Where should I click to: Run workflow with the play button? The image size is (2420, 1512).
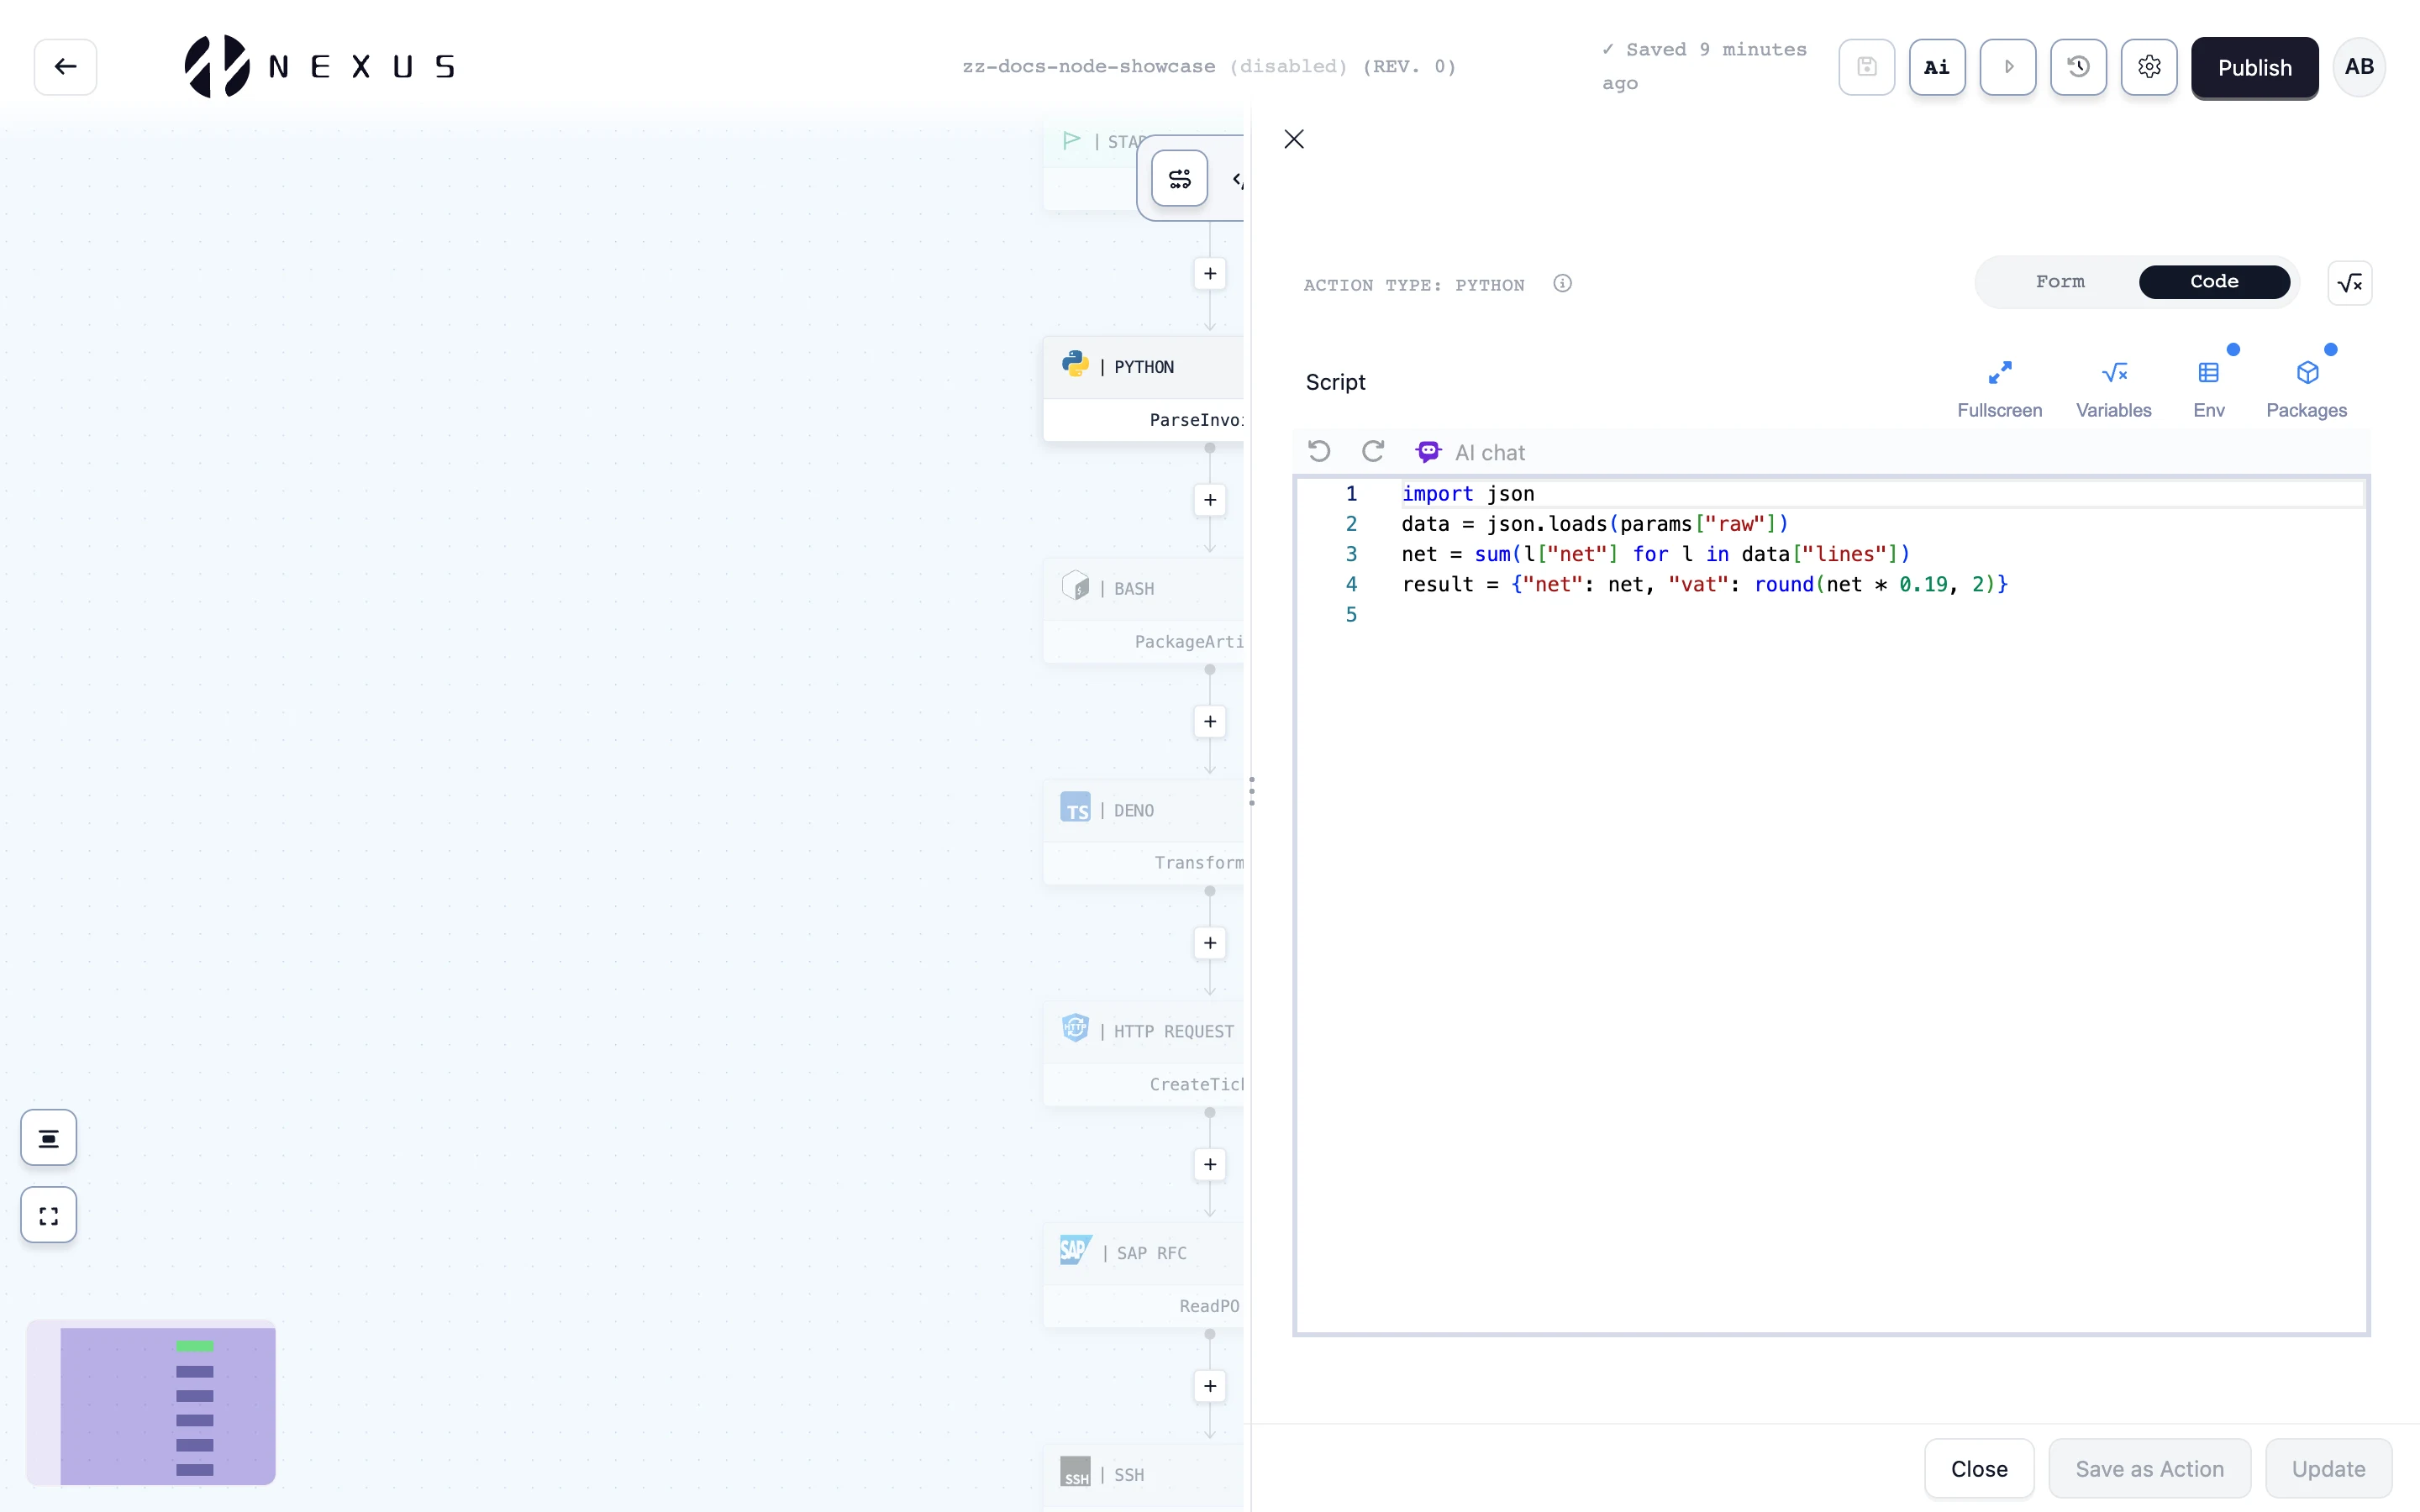point(2008,67)
